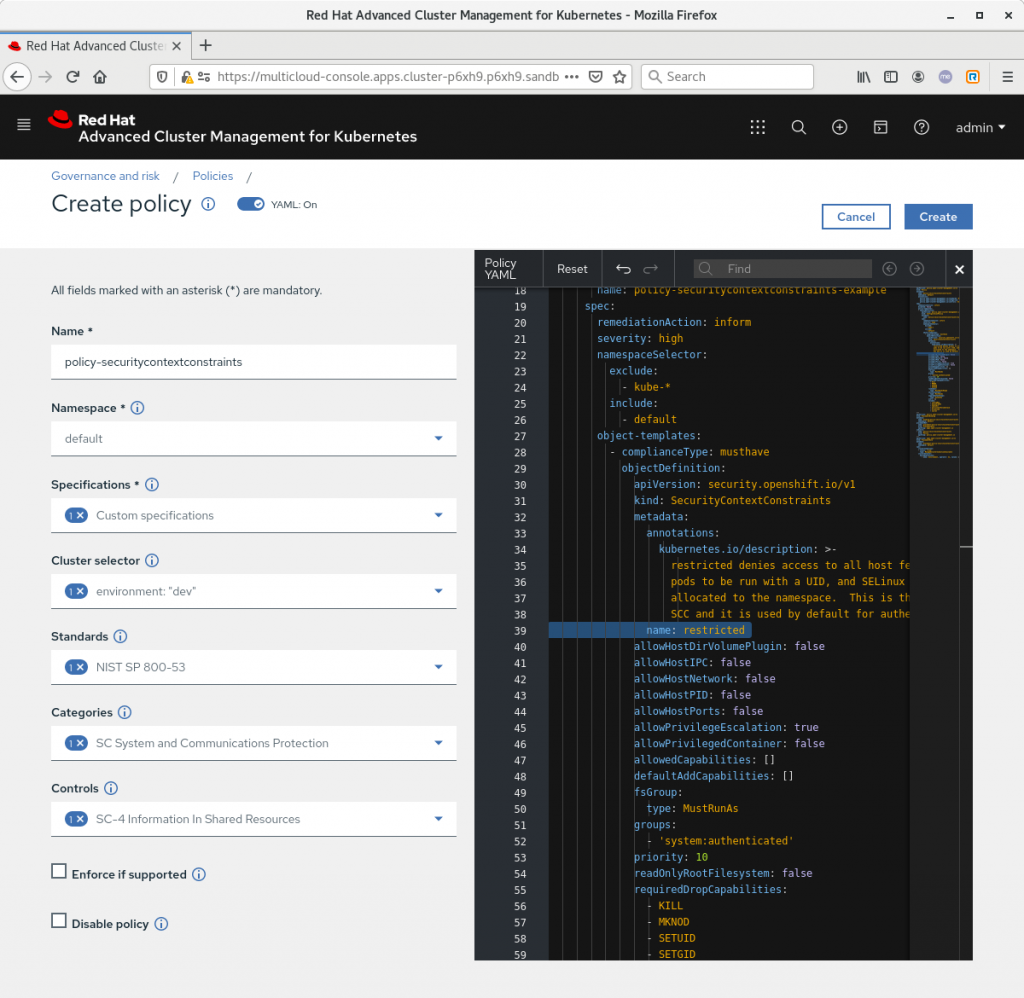
Task: Click the Create policy info icon
Action: click(208, 204)
